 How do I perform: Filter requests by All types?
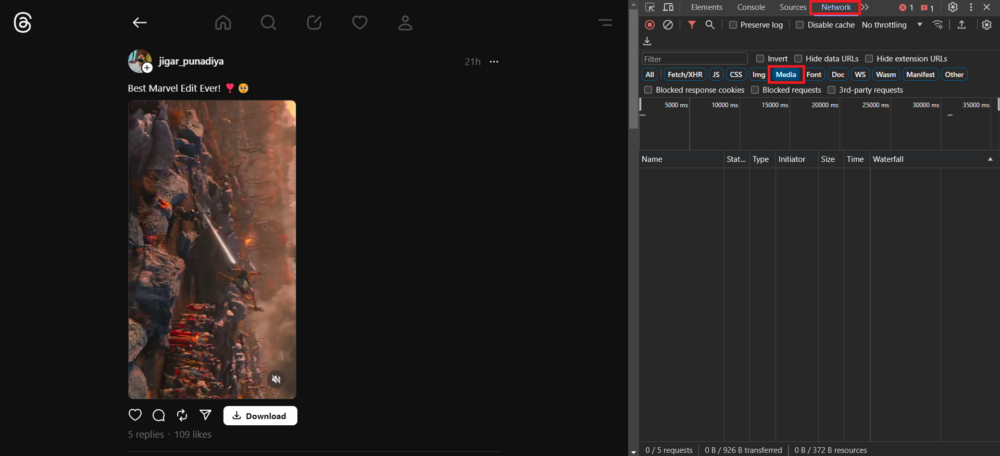(x=649, y=75)
